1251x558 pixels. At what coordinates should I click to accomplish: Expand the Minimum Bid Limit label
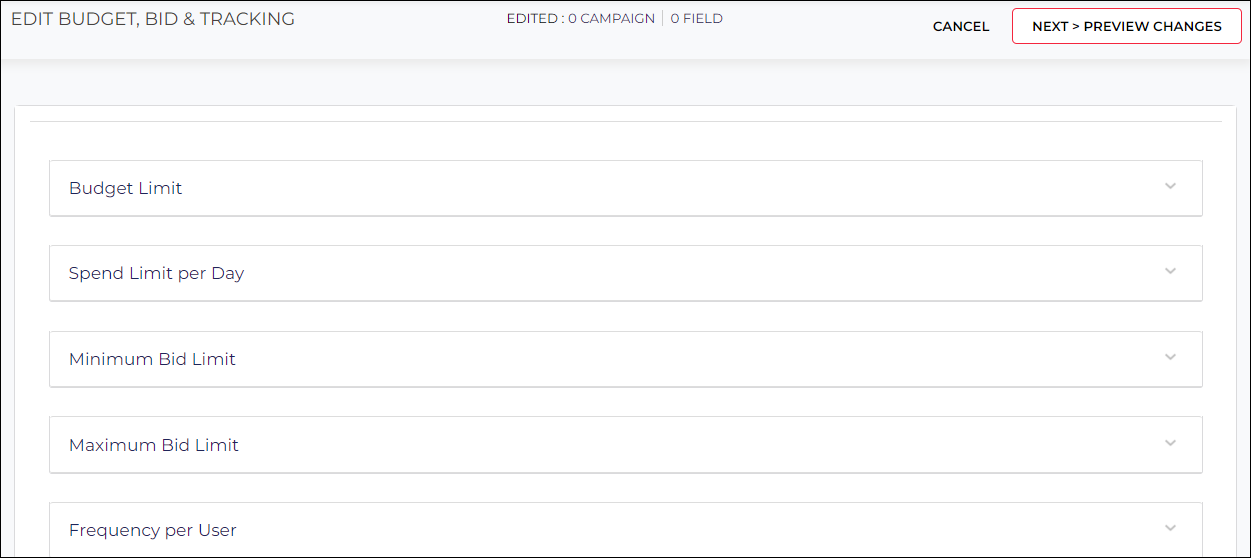click(152, 359)
